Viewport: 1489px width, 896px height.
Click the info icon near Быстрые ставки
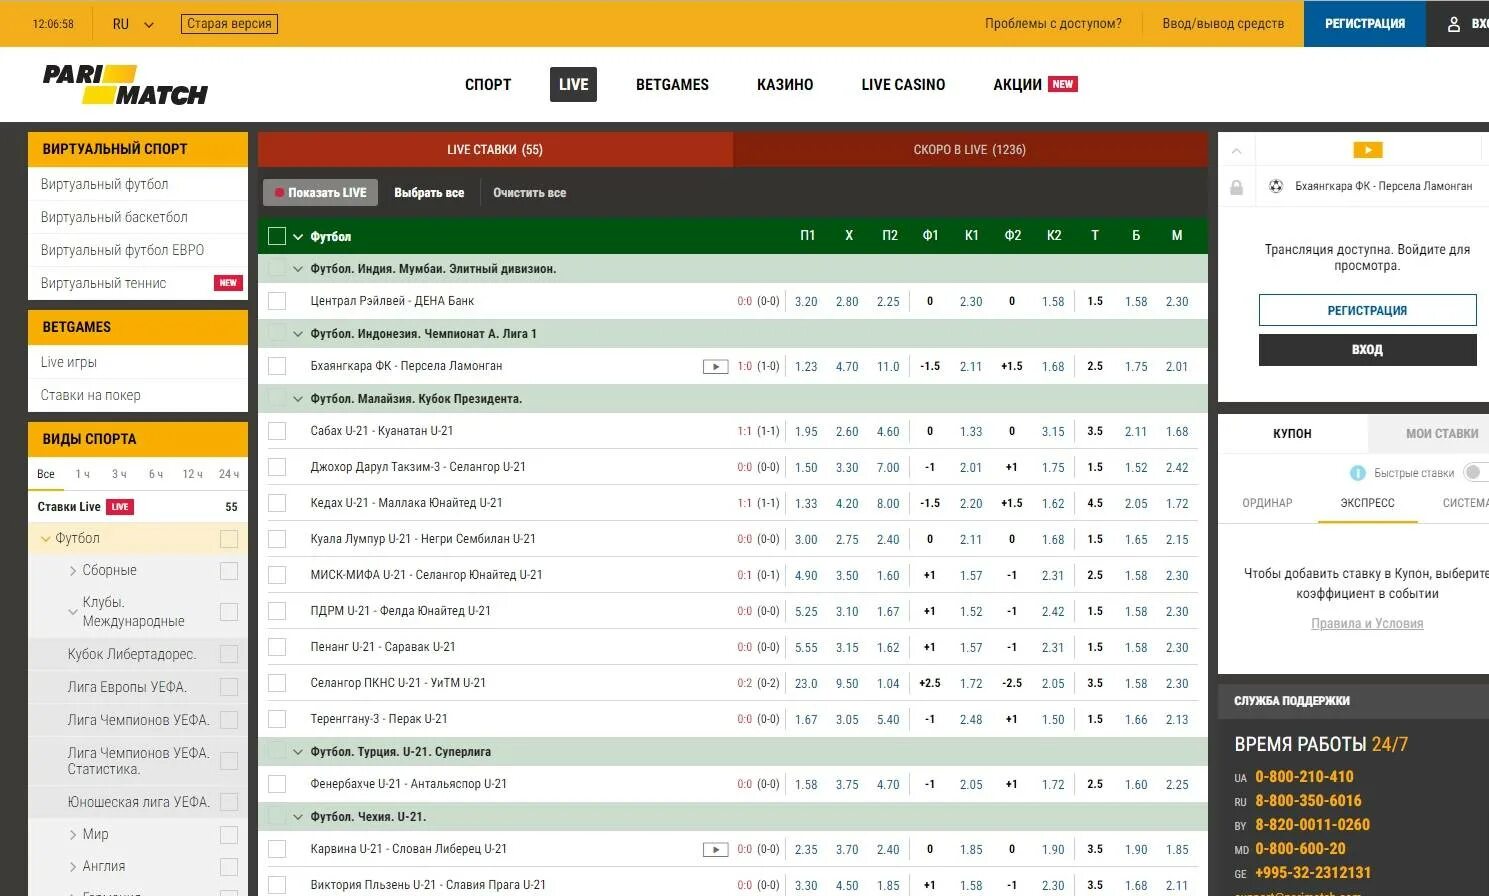1357,473
